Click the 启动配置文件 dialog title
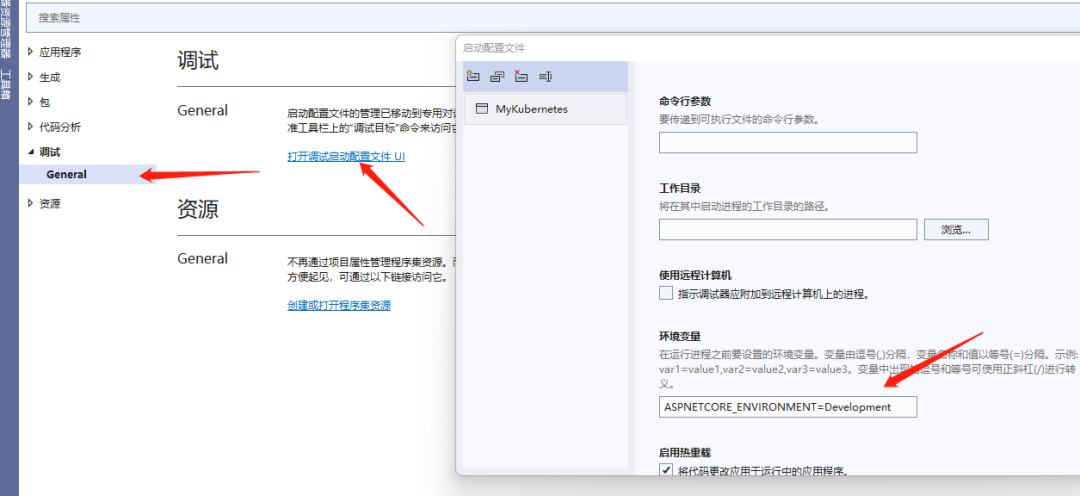 coord(494,48)
